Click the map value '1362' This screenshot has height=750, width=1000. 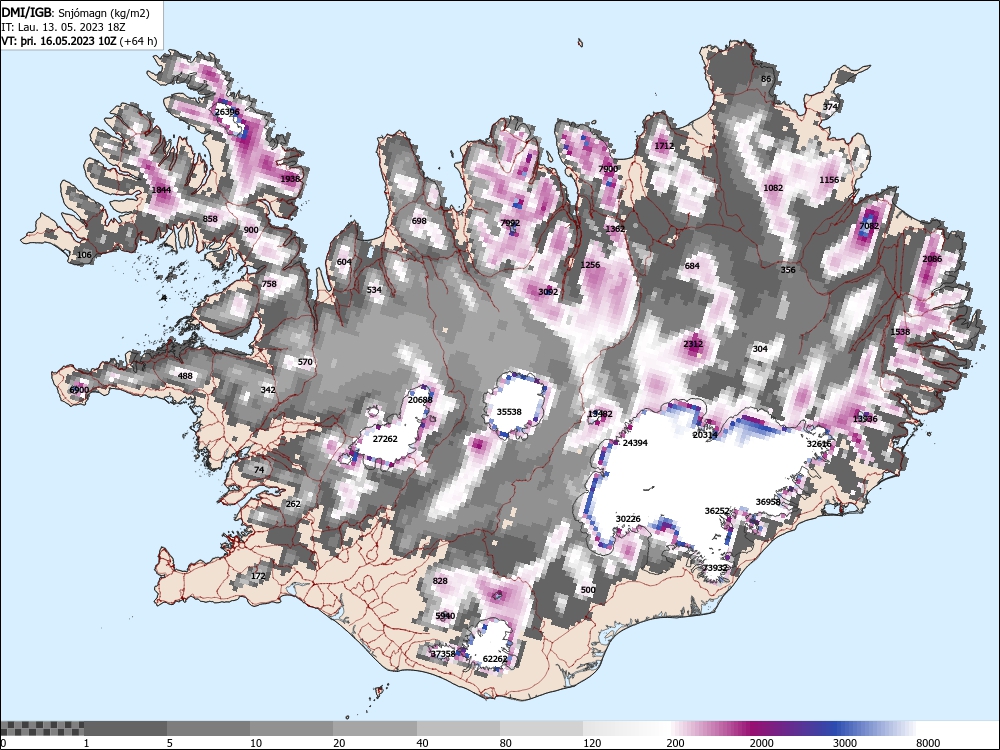pyautogui.click(x=615, y=229)
